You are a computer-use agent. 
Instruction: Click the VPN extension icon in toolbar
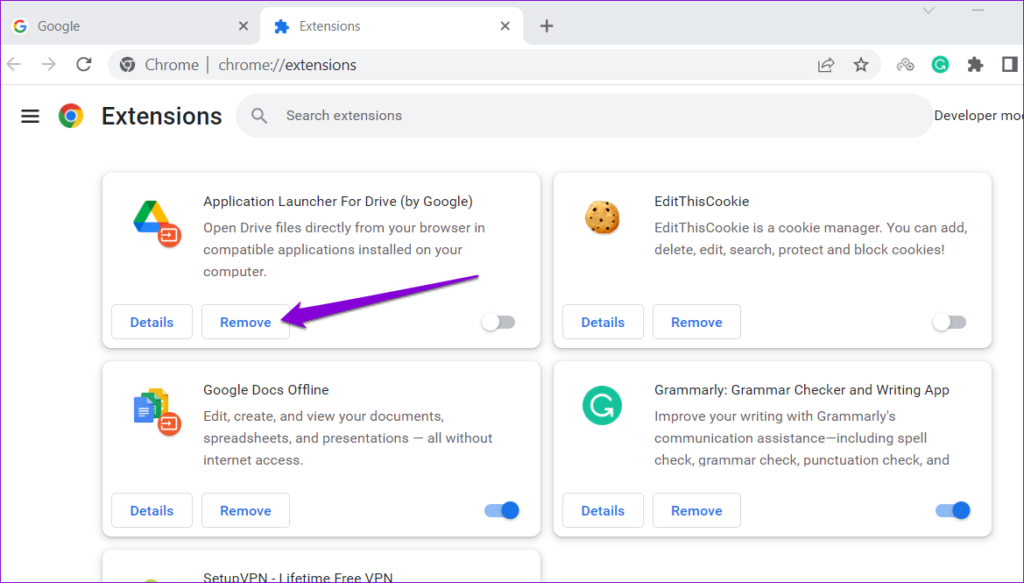tap(905, 65)
